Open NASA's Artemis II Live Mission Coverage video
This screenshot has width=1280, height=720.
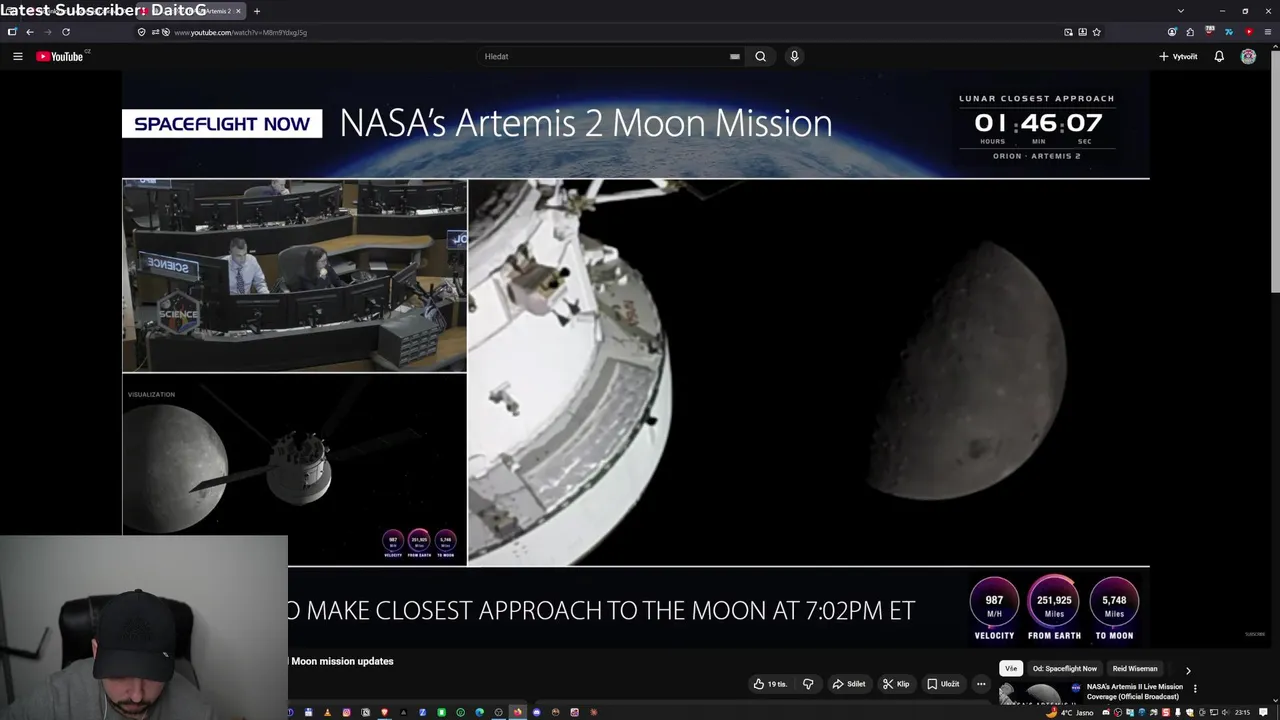[1135, 691]
